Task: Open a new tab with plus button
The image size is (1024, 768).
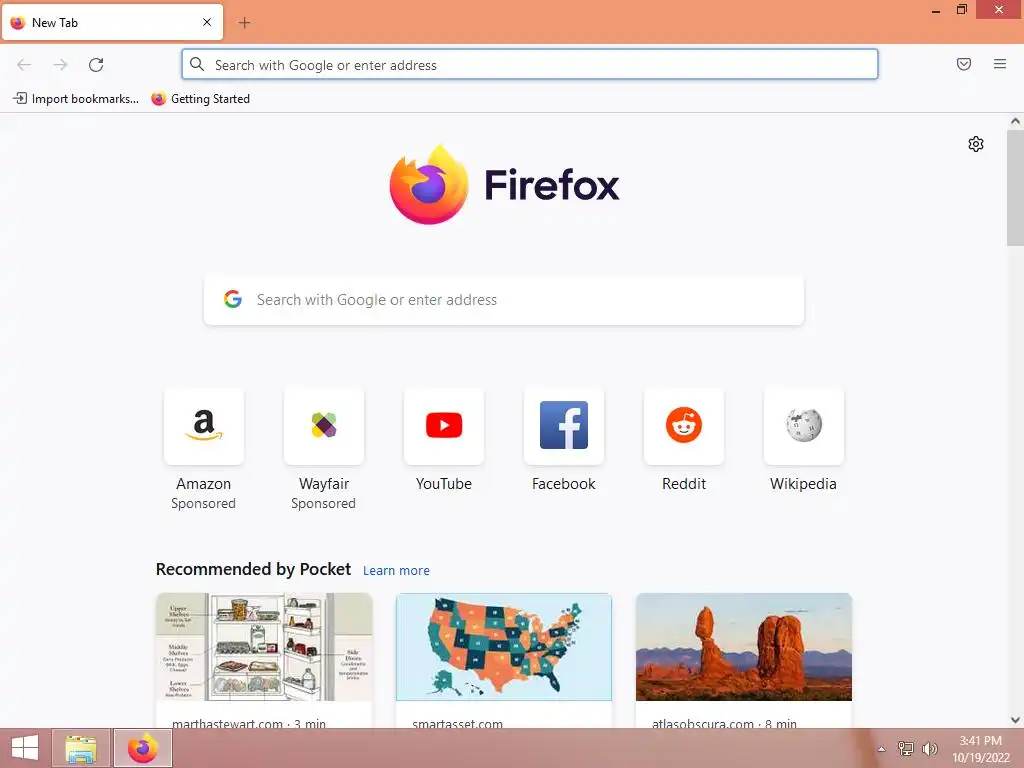Action: pos(244,23)
